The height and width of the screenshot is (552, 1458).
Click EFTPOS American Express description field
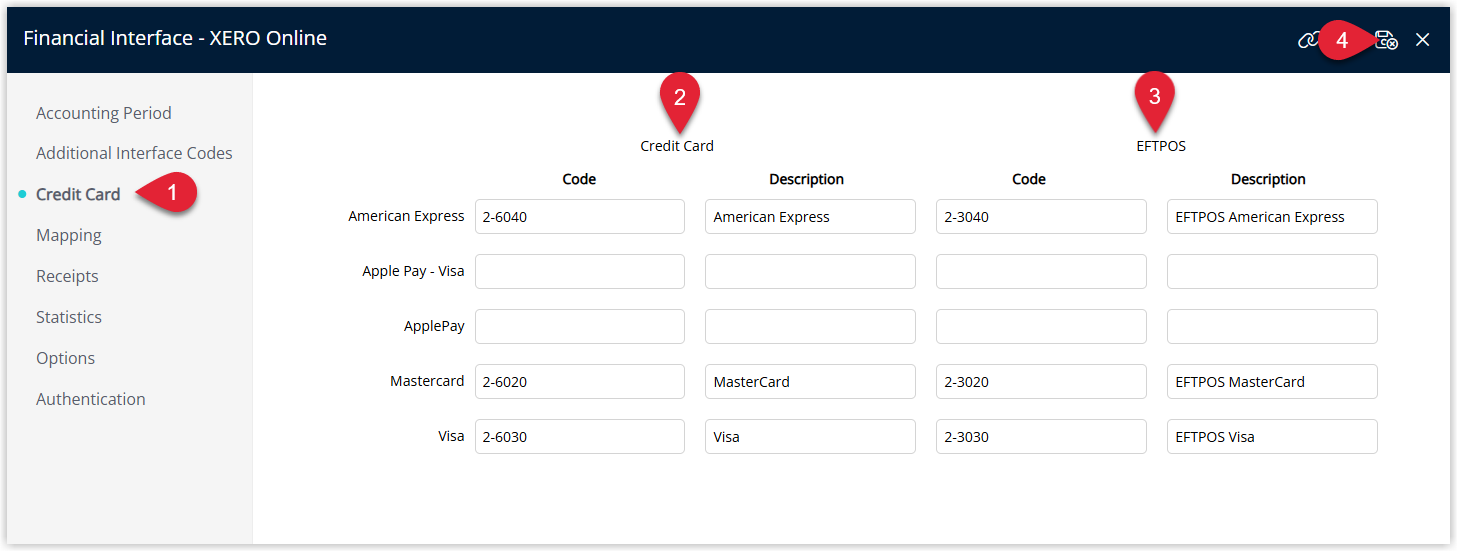(1272, 217)
